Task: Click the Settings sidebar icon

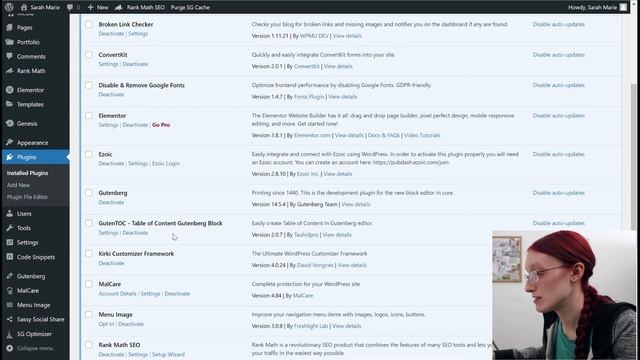Action: click(9, 242)
